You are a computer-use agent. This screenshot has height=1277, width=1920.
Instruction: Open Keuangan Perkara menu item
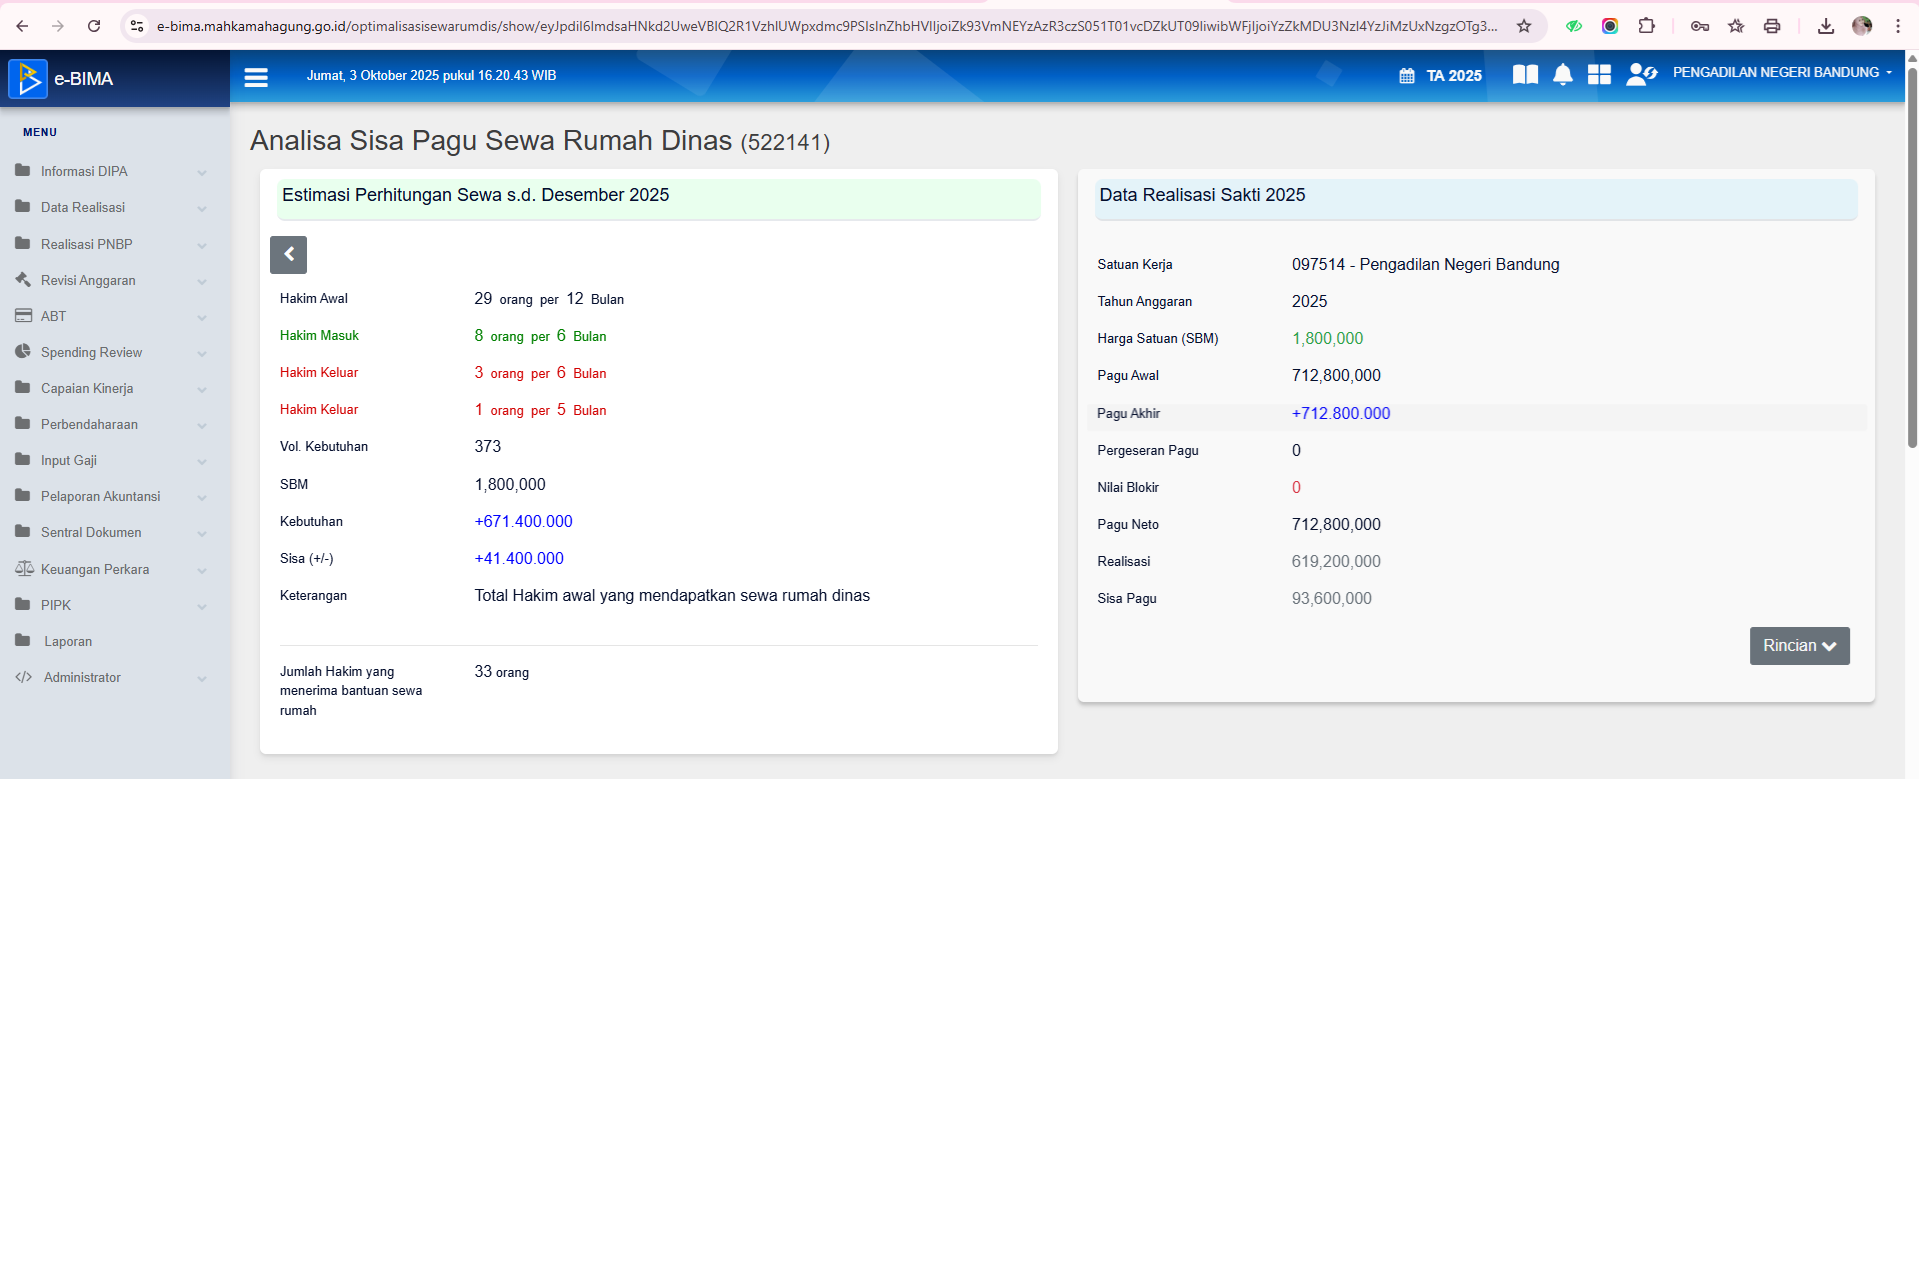click(95, 570)
